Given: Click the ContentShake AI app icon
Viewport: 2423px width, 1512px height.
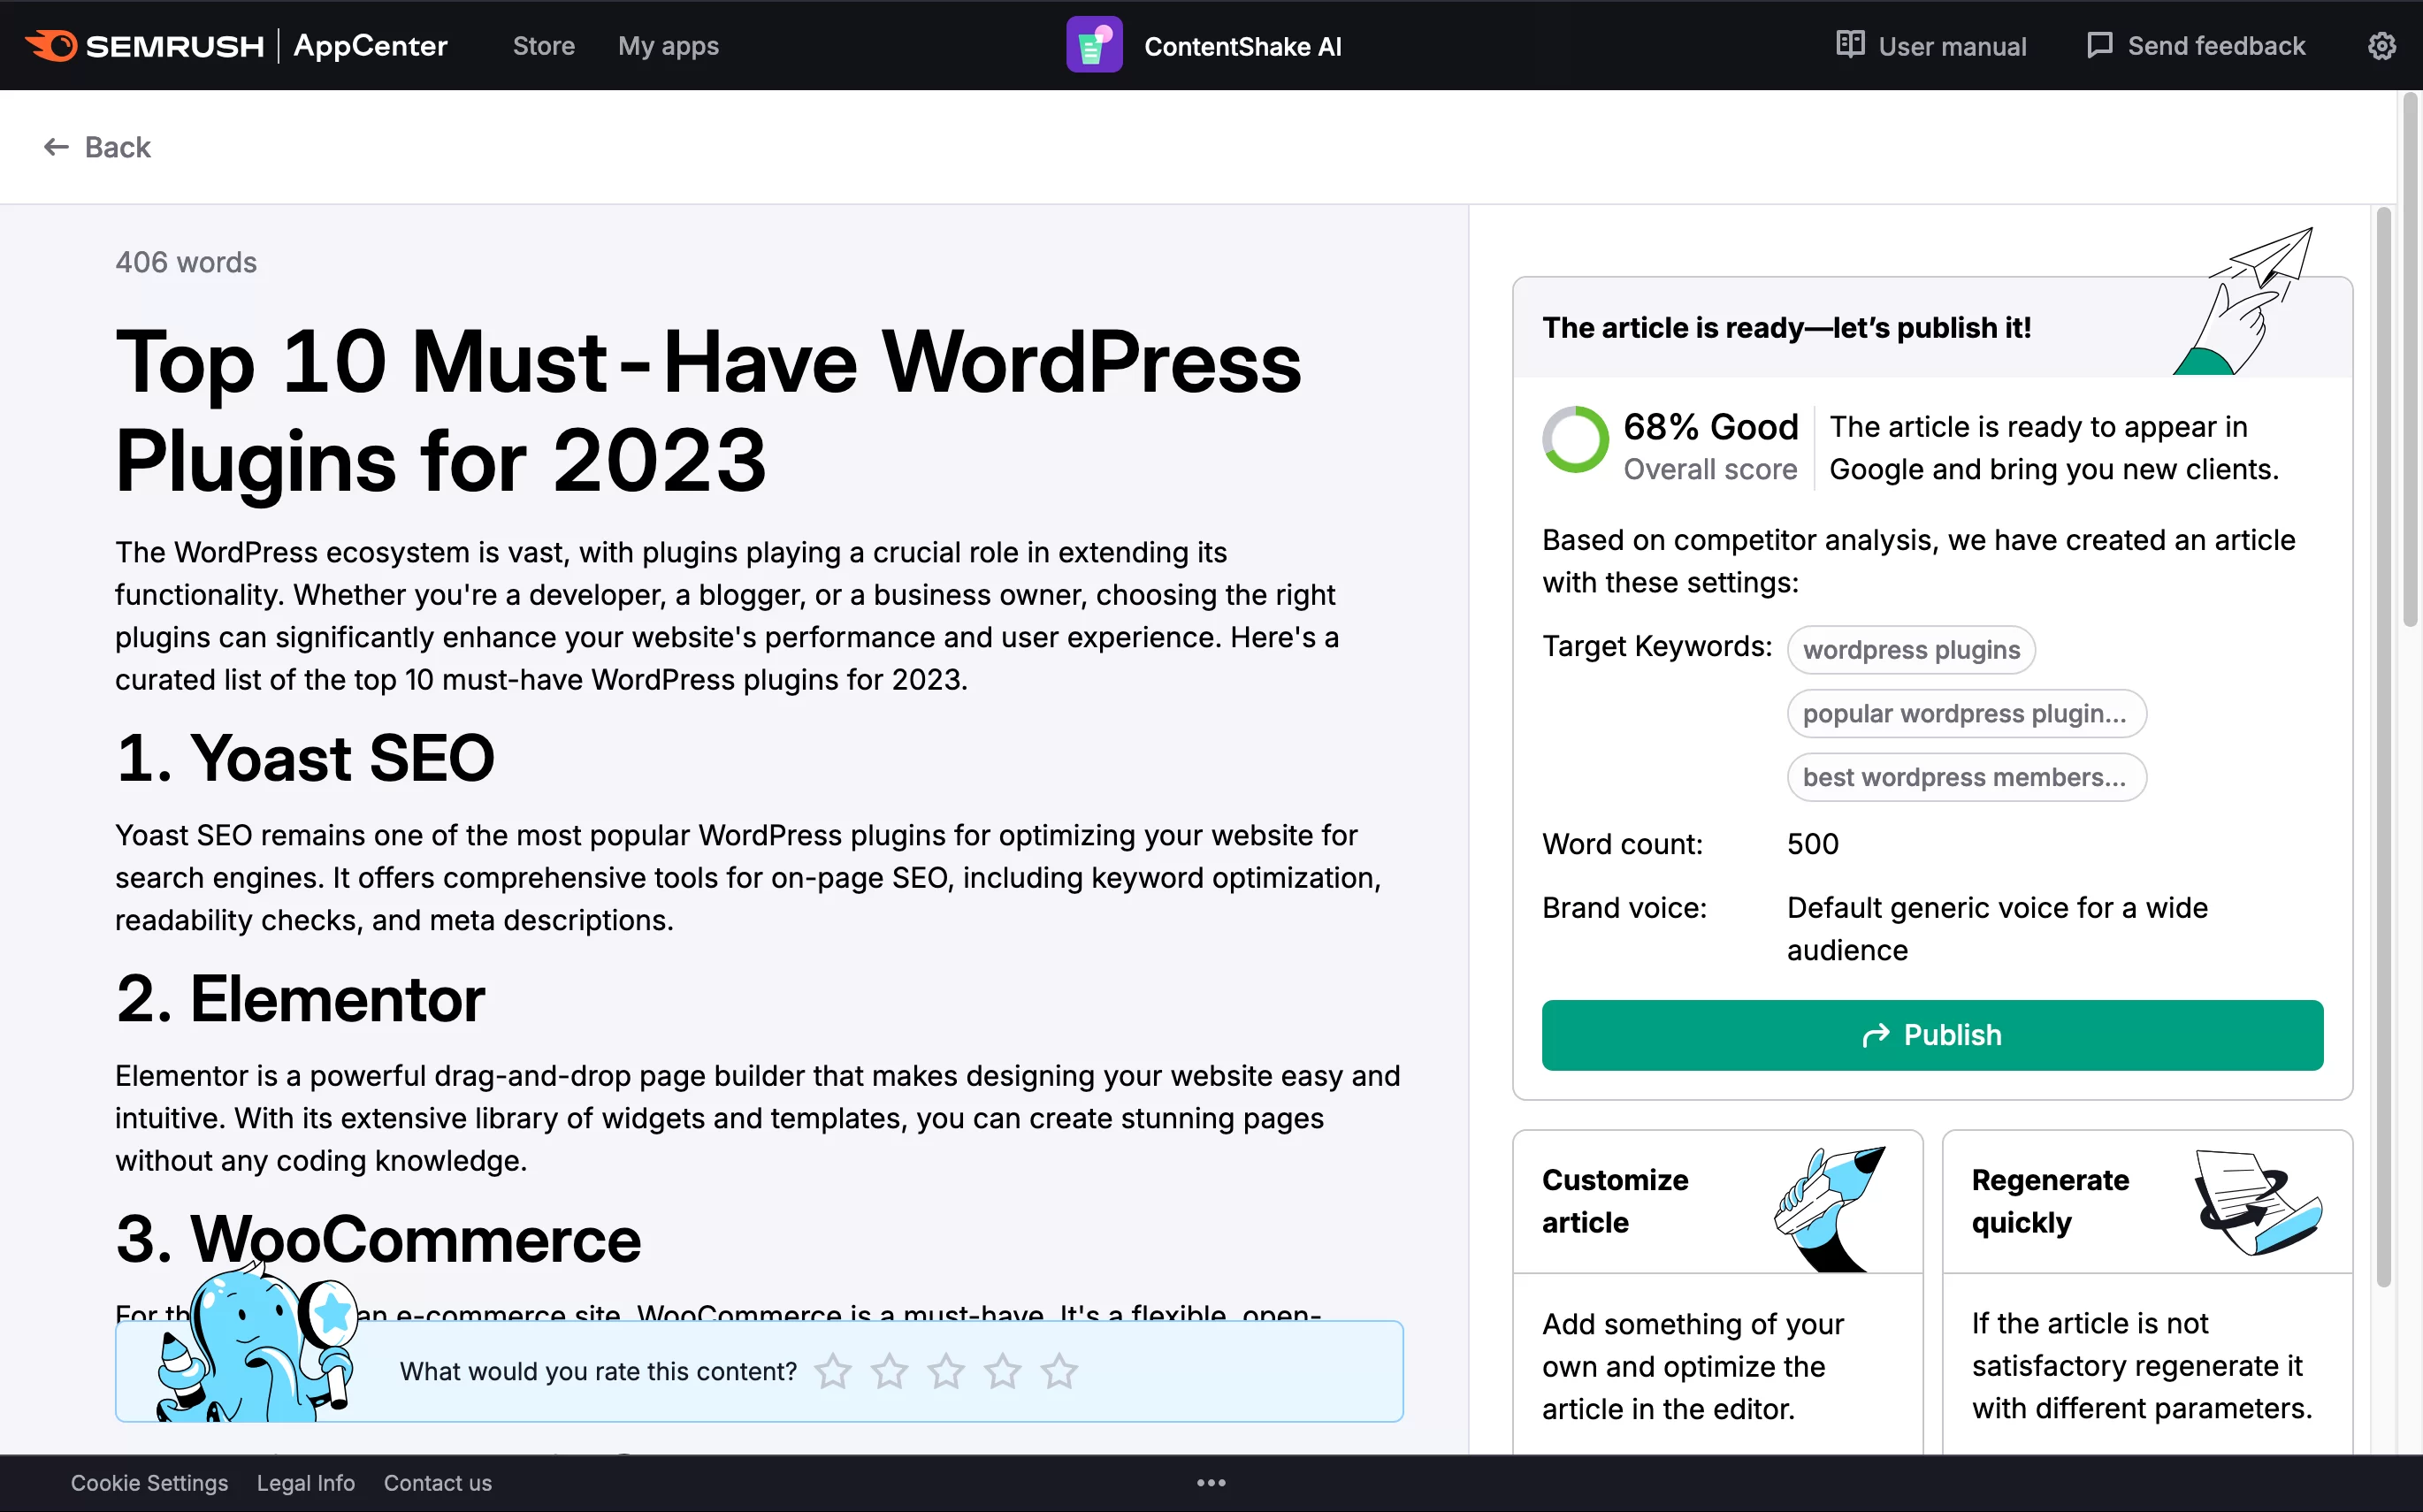Looking at the screenshot, I should pyautogui.click(x=1092, y=45).
